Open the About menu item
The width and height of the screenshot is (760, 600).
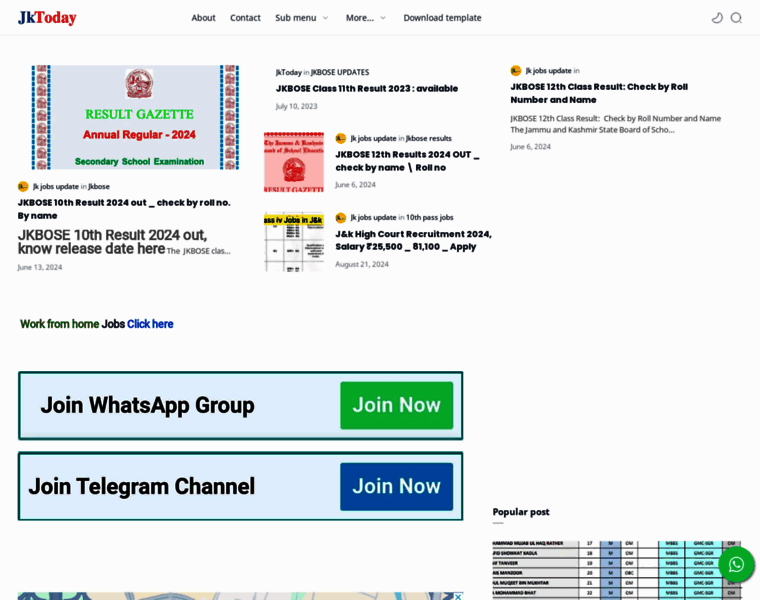click(x=203, y=18)
